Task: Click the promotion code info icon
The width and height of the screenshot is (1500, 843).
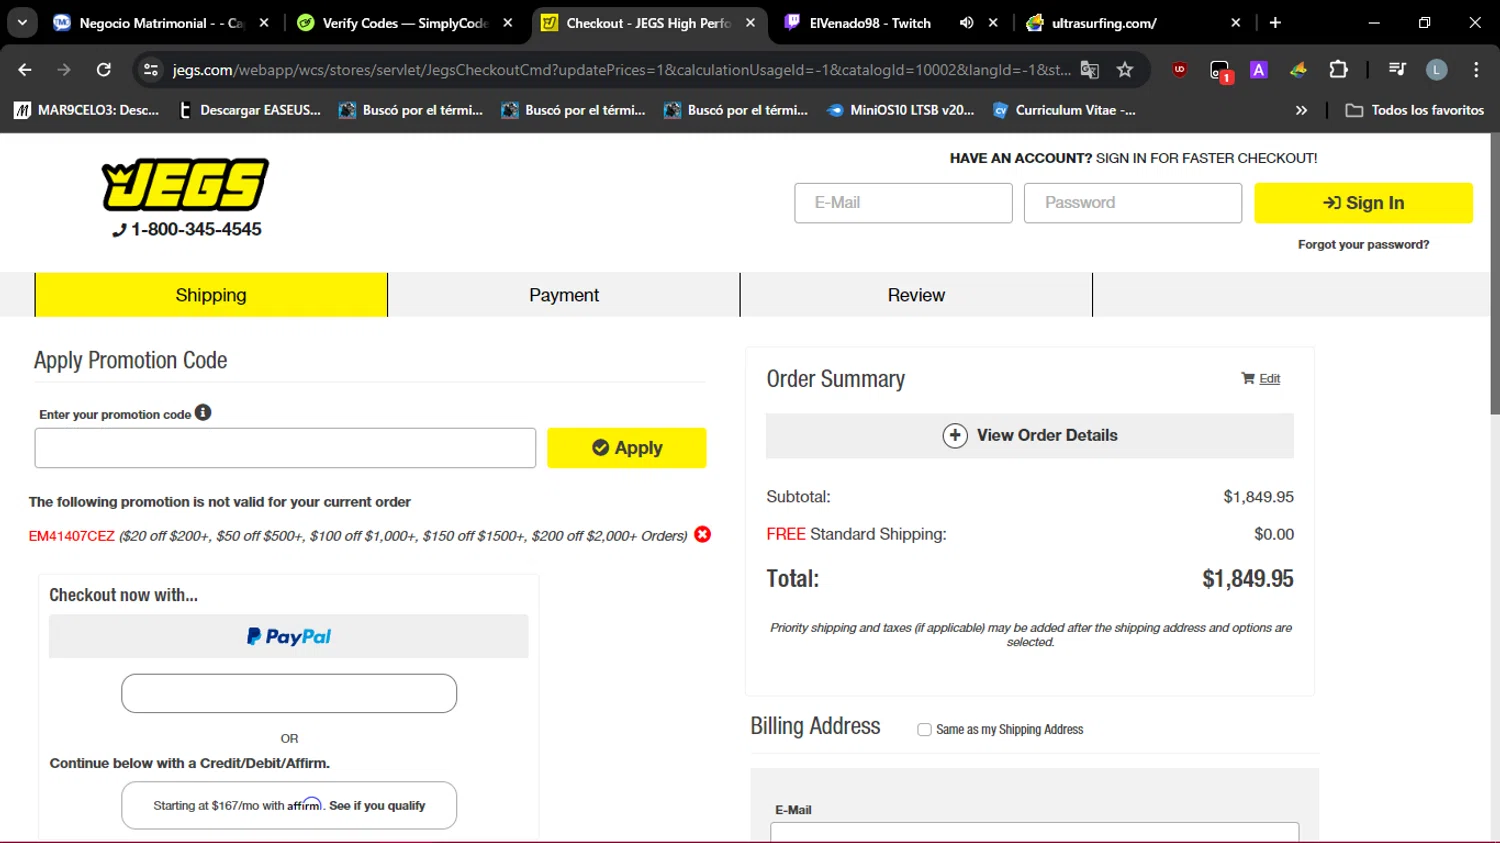Action: (x=203, y=412)
